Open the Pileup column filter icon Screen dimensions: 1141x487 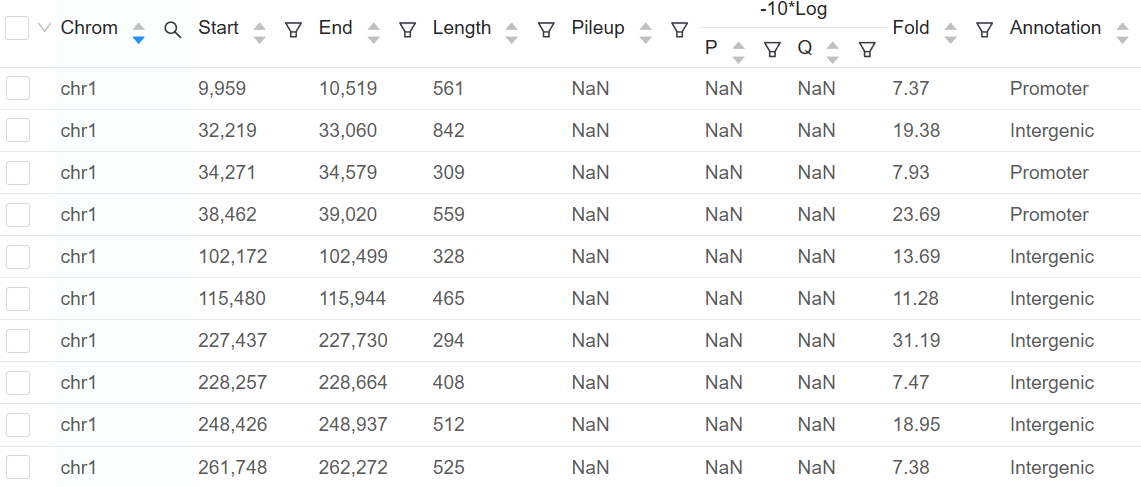[x=679, y=30]
